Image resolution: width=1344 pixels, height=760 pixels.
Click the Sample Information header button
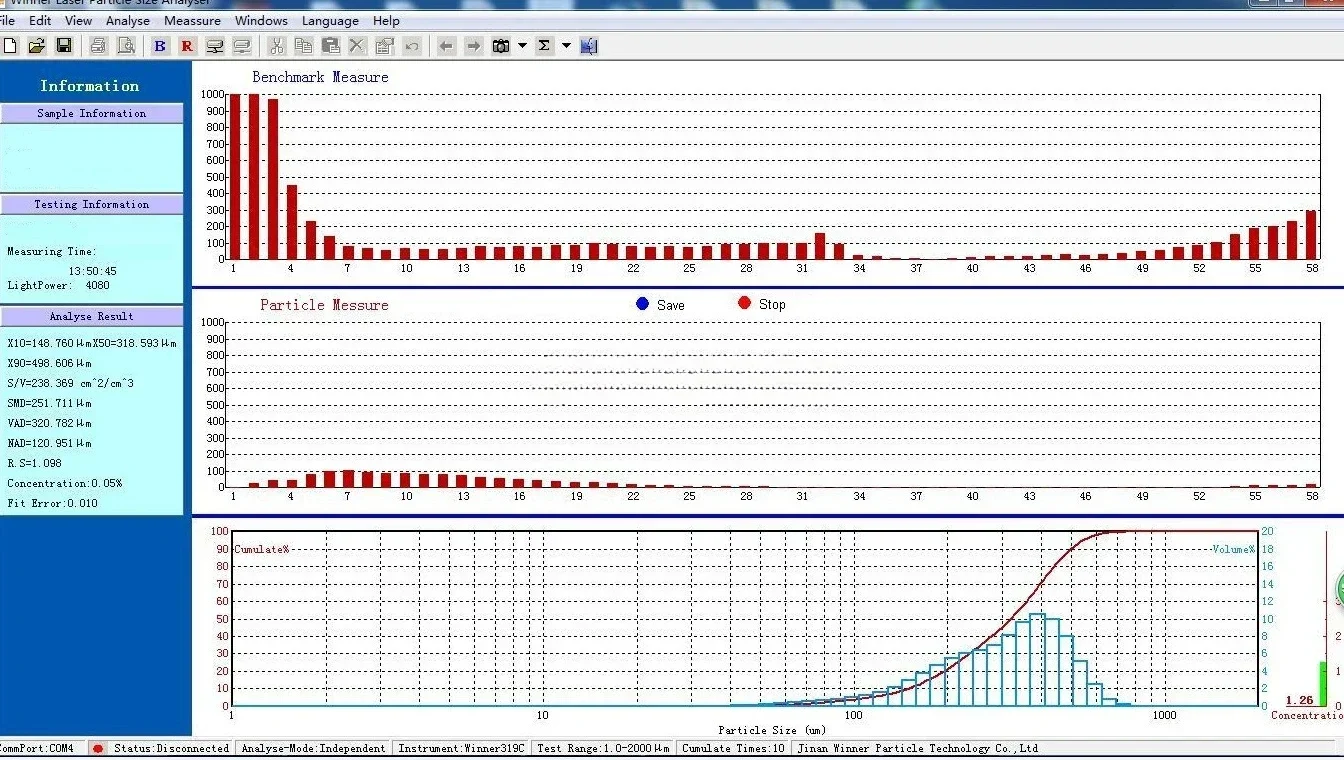(x=92, y=114)
